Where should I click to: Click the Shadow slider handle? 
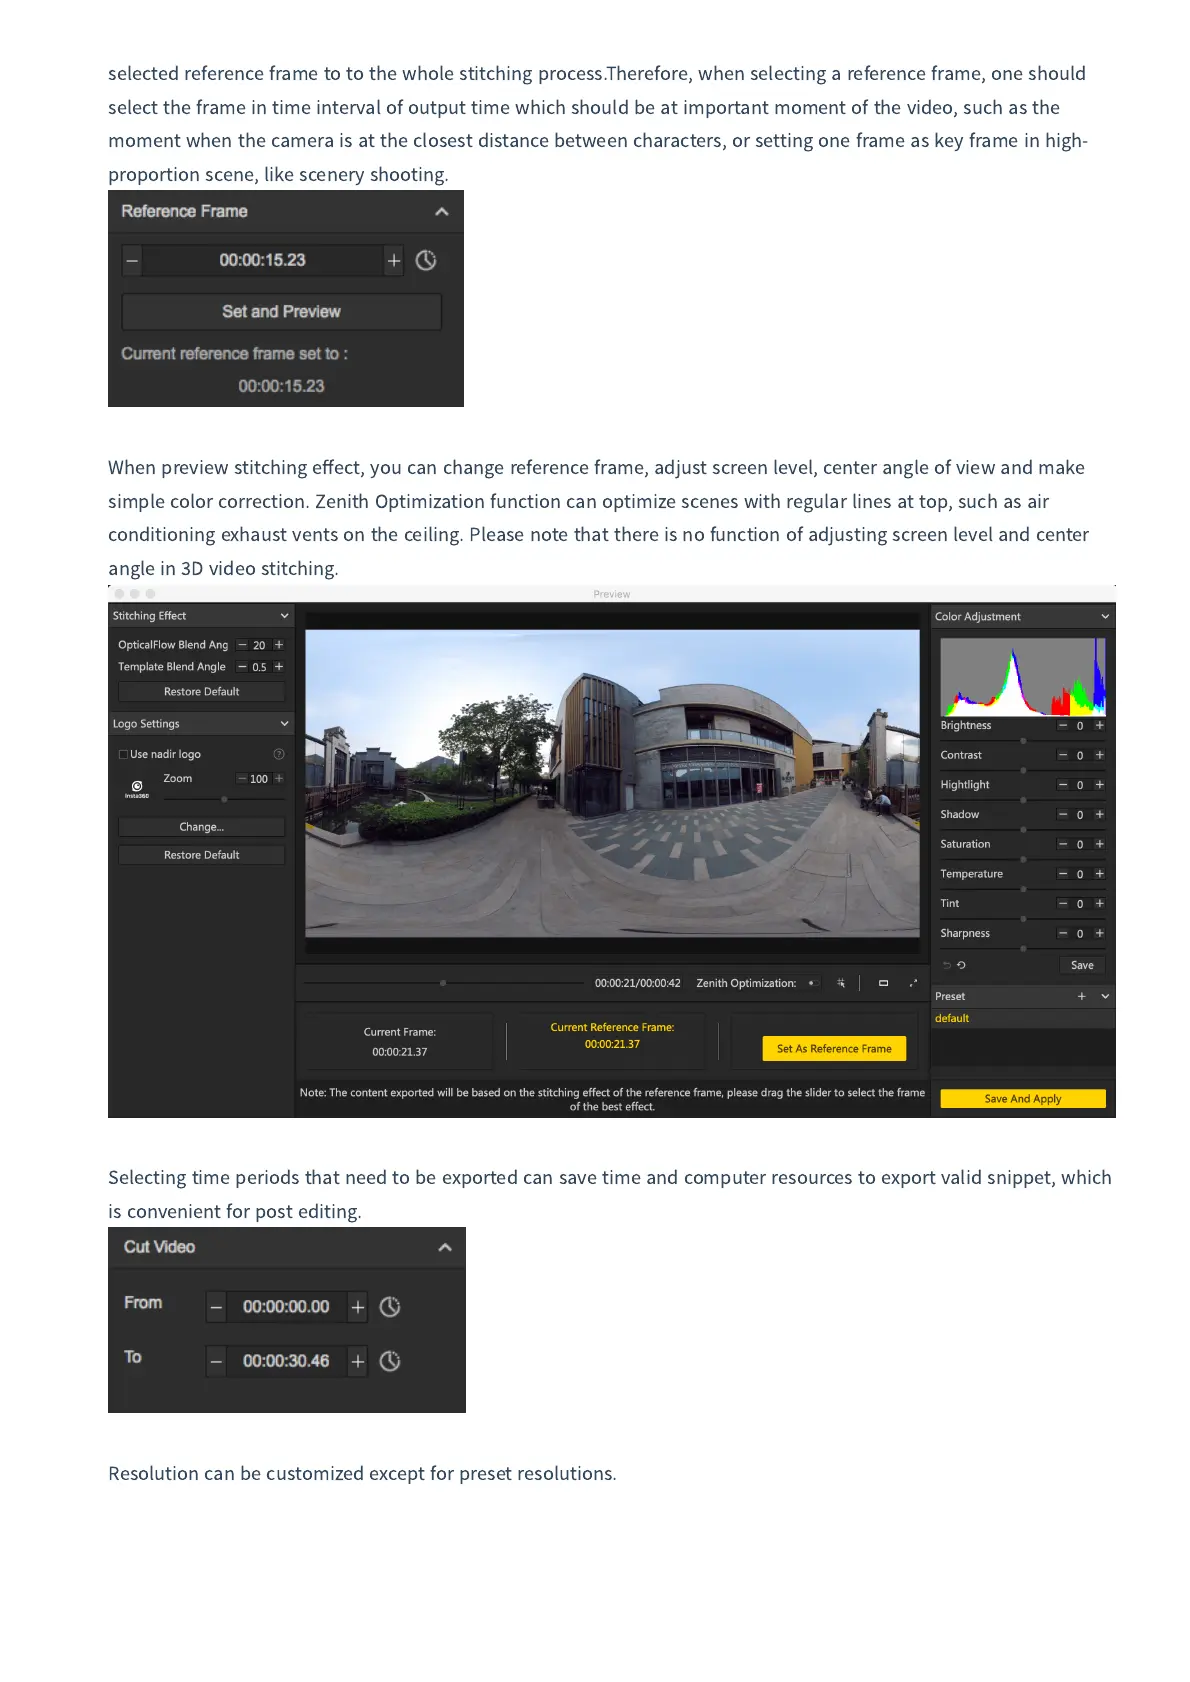1023,830
